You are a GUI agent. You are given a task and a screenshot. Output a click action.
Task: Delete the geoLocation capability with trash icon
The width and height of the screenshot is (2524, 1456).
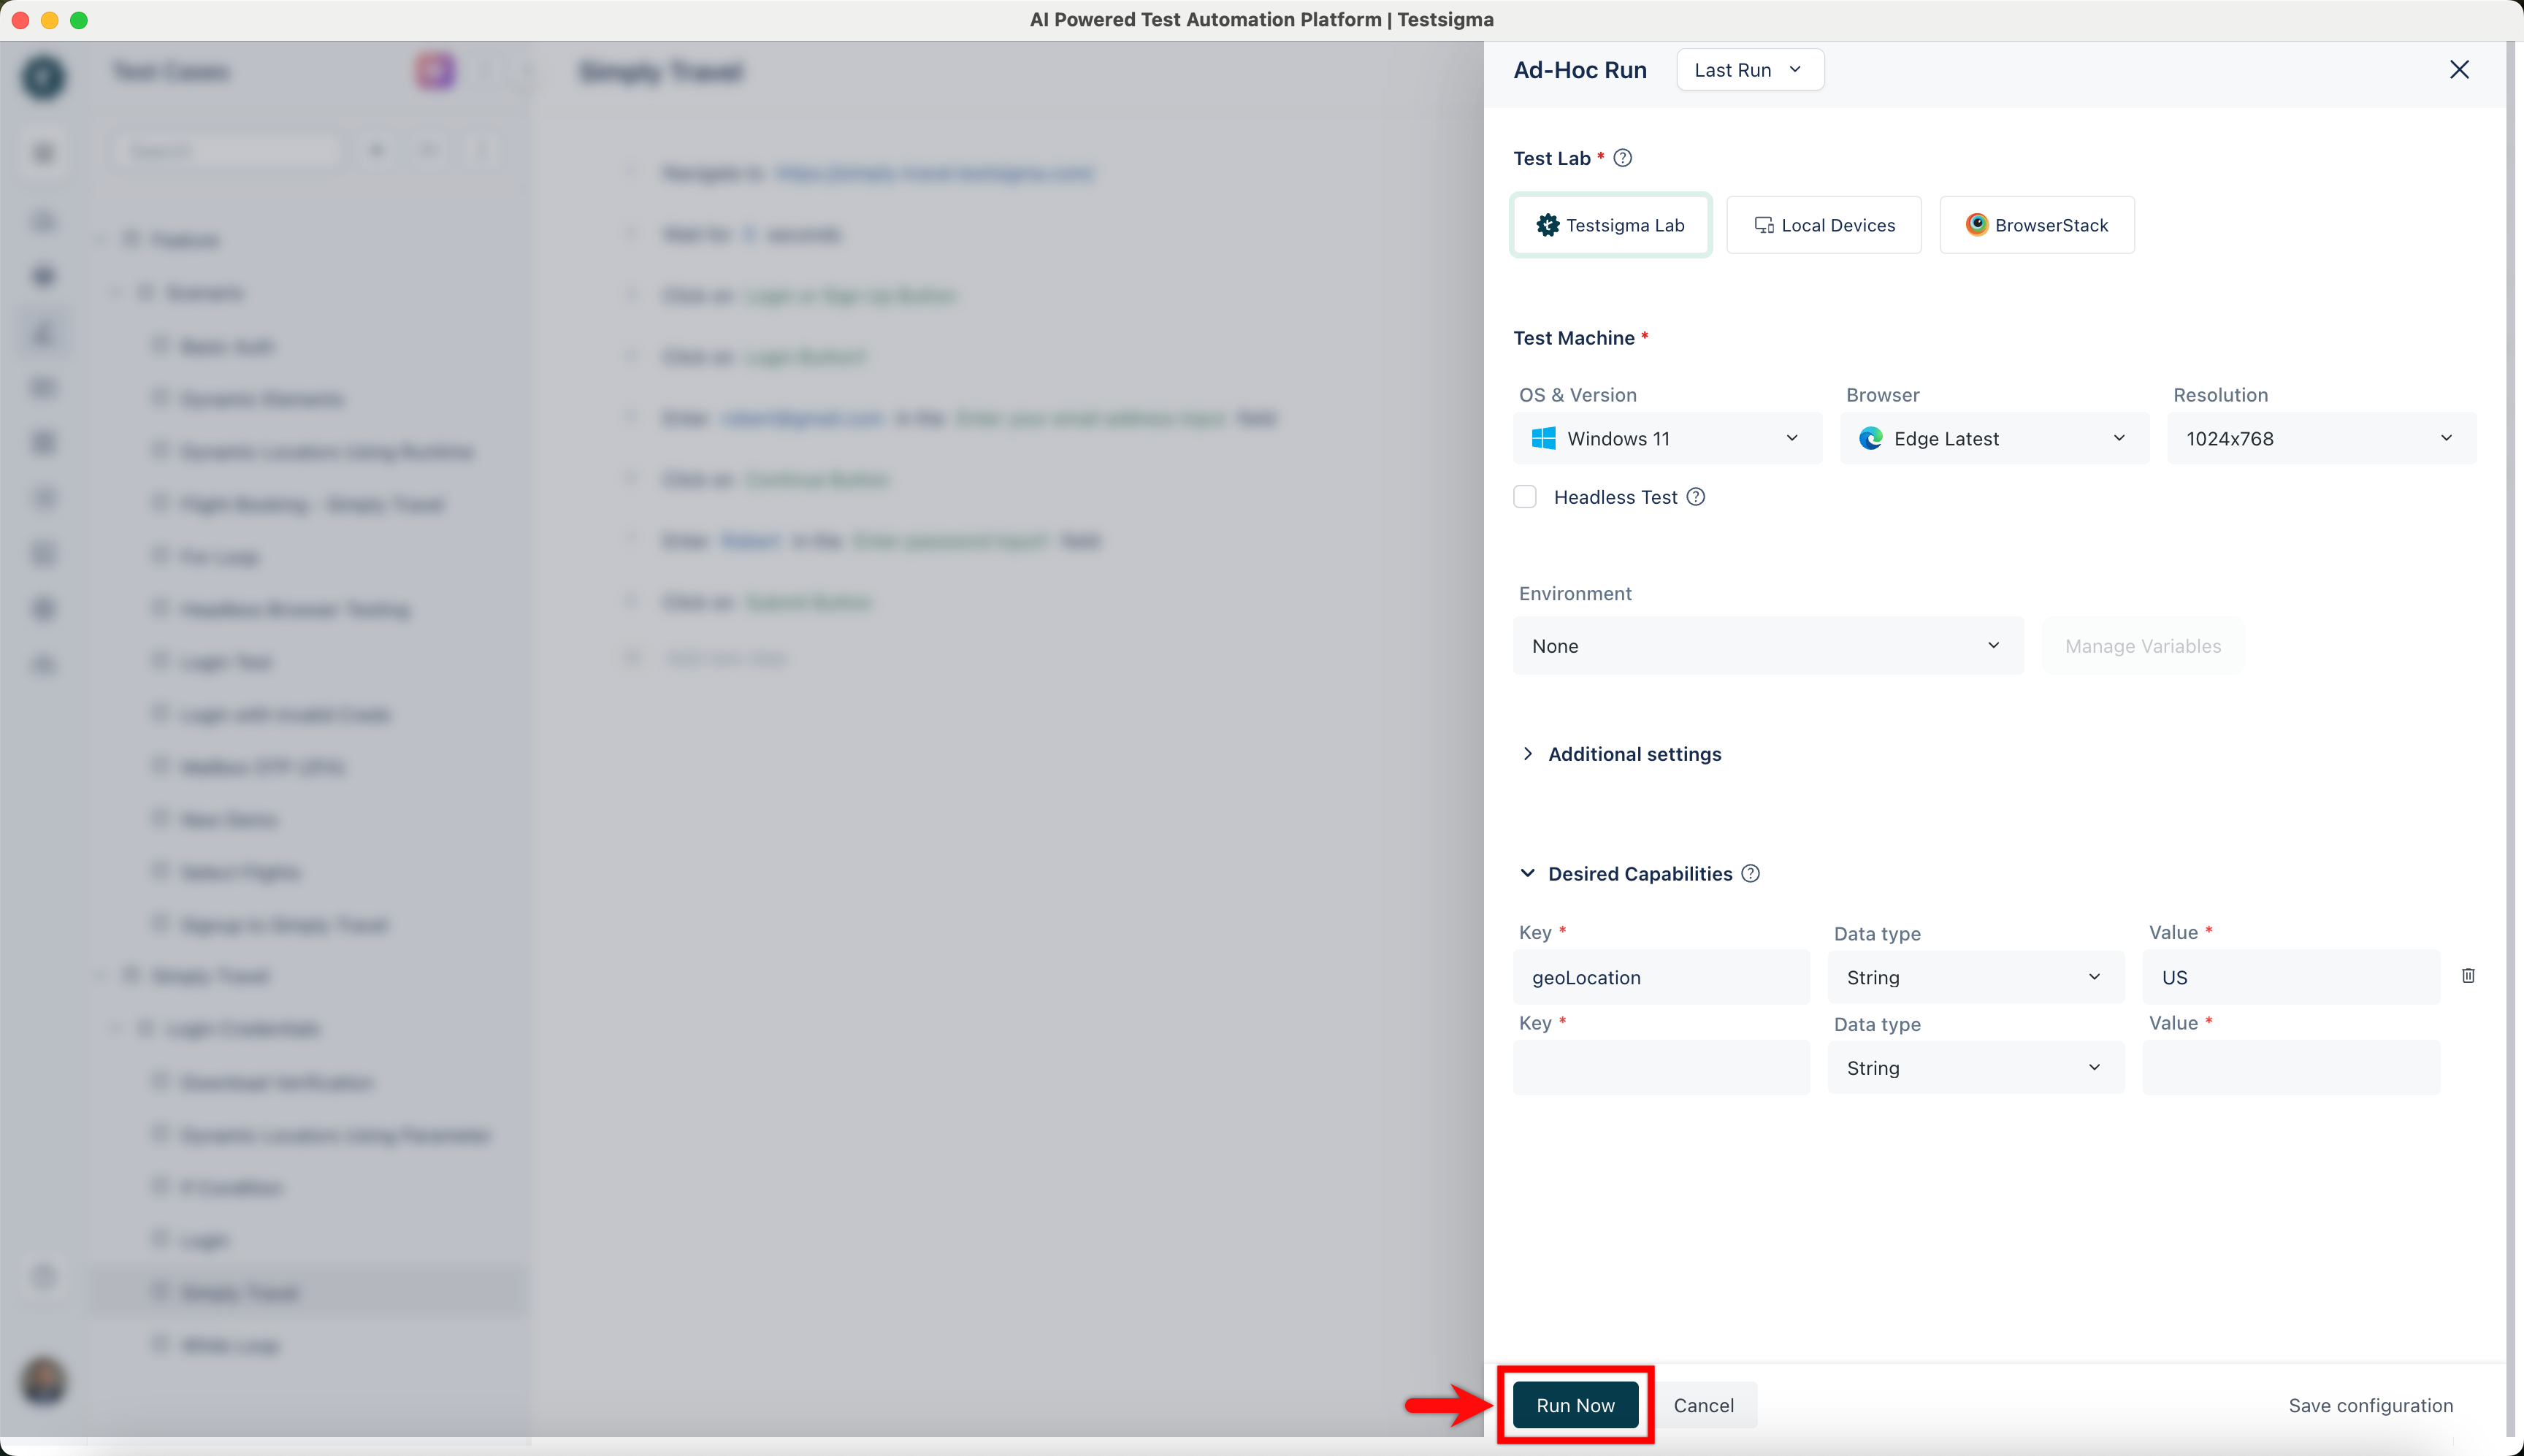(x=2468, y=975)
